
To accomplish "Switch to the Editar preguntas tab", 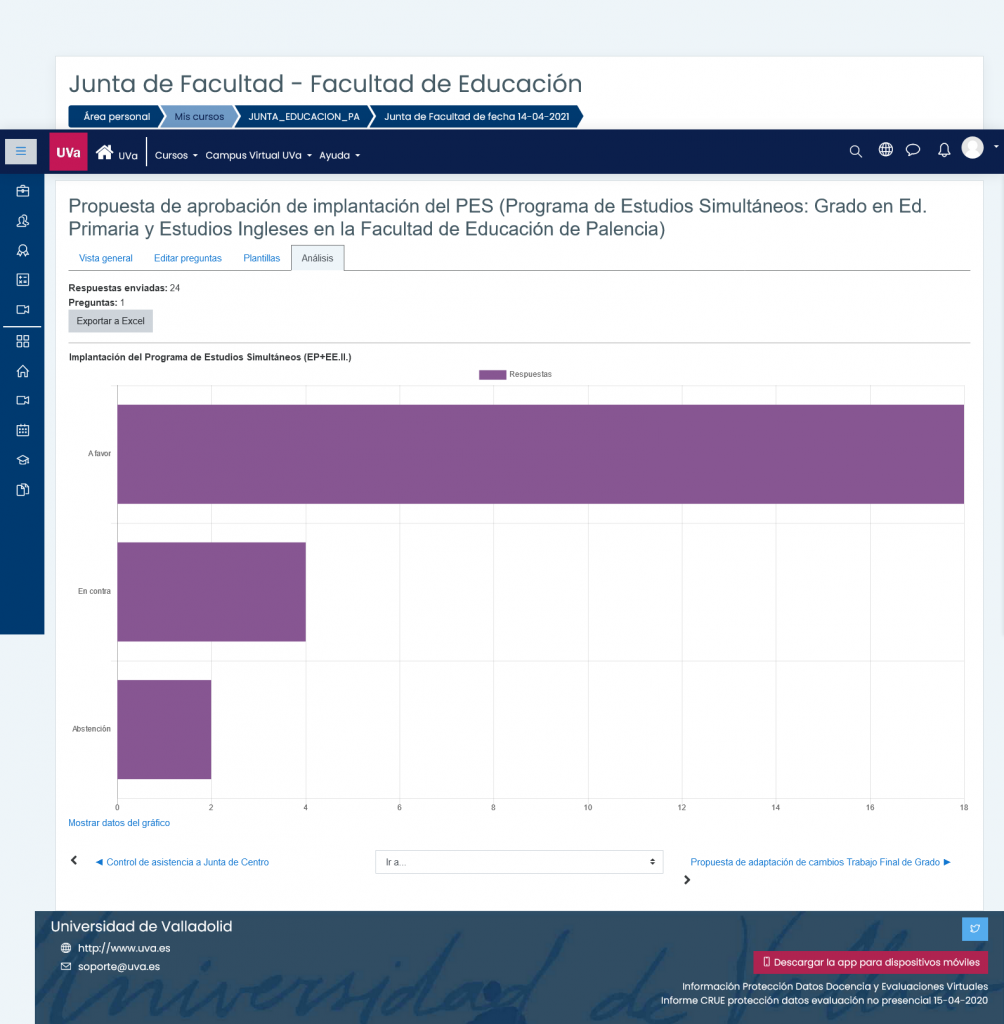I will [187, 259].
